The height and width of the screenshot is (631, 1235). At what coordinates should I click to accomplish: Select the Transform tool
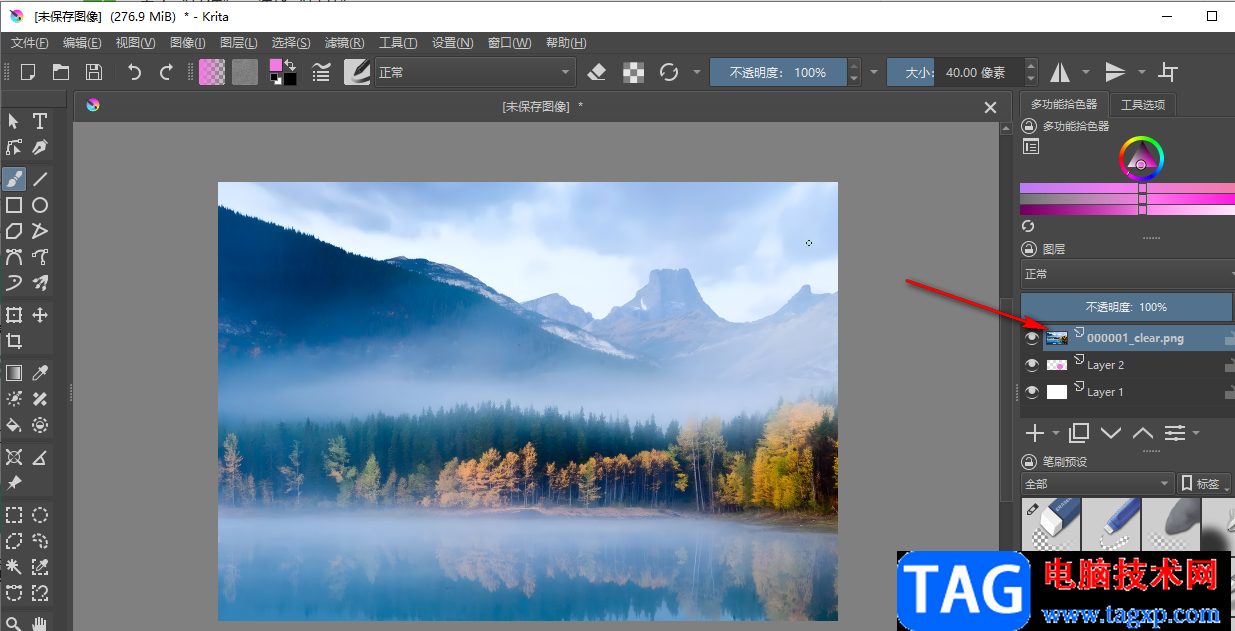pyautogui.click(x=14, y=315)
